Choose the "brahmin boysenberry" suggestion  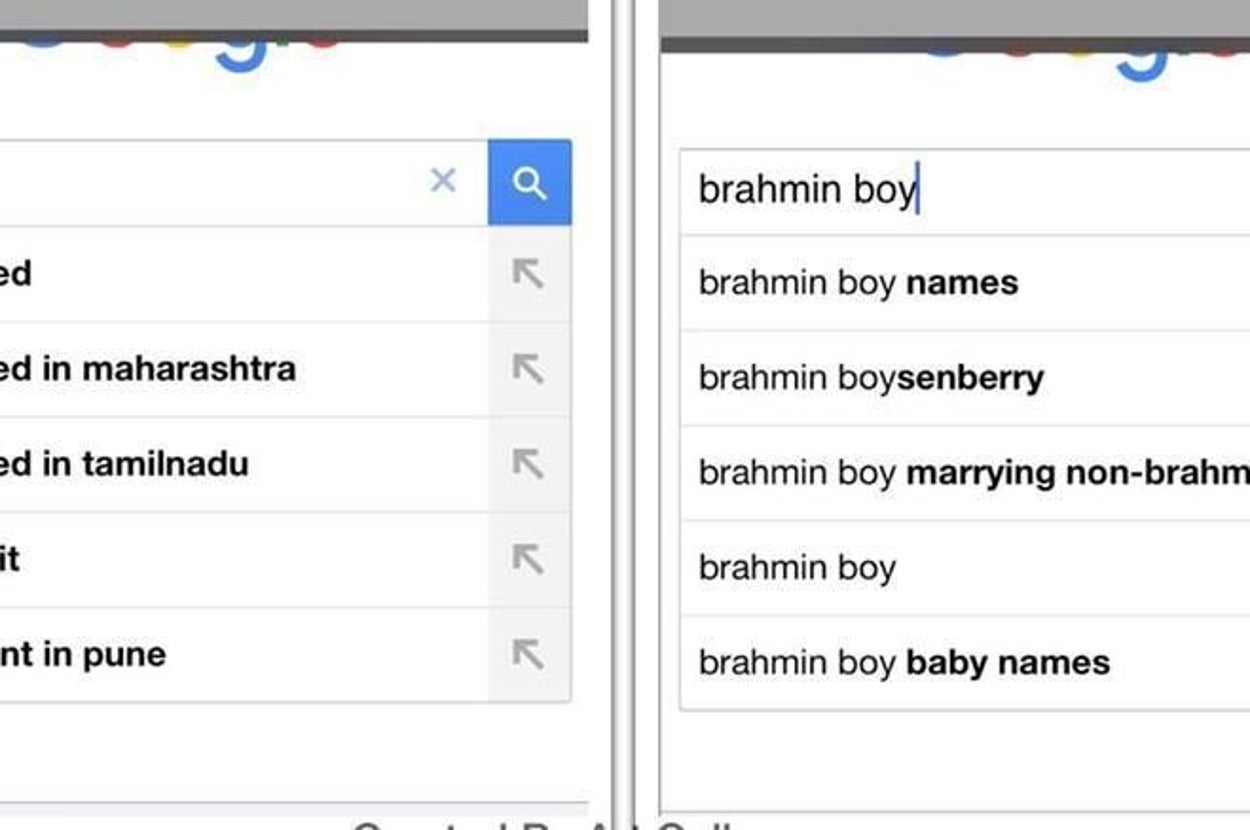click(870, 378)
